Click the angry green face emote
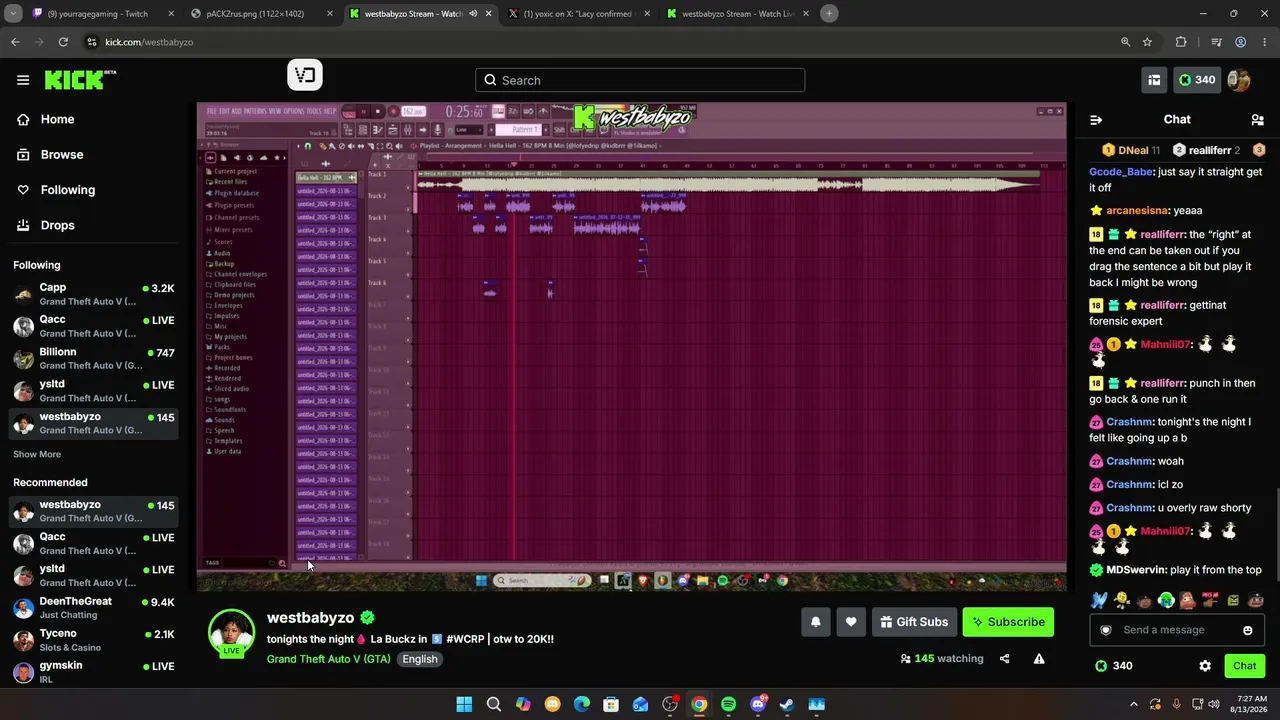Image resolution: width=1280 pixels, height=720 pixels. click(1234, 601)
